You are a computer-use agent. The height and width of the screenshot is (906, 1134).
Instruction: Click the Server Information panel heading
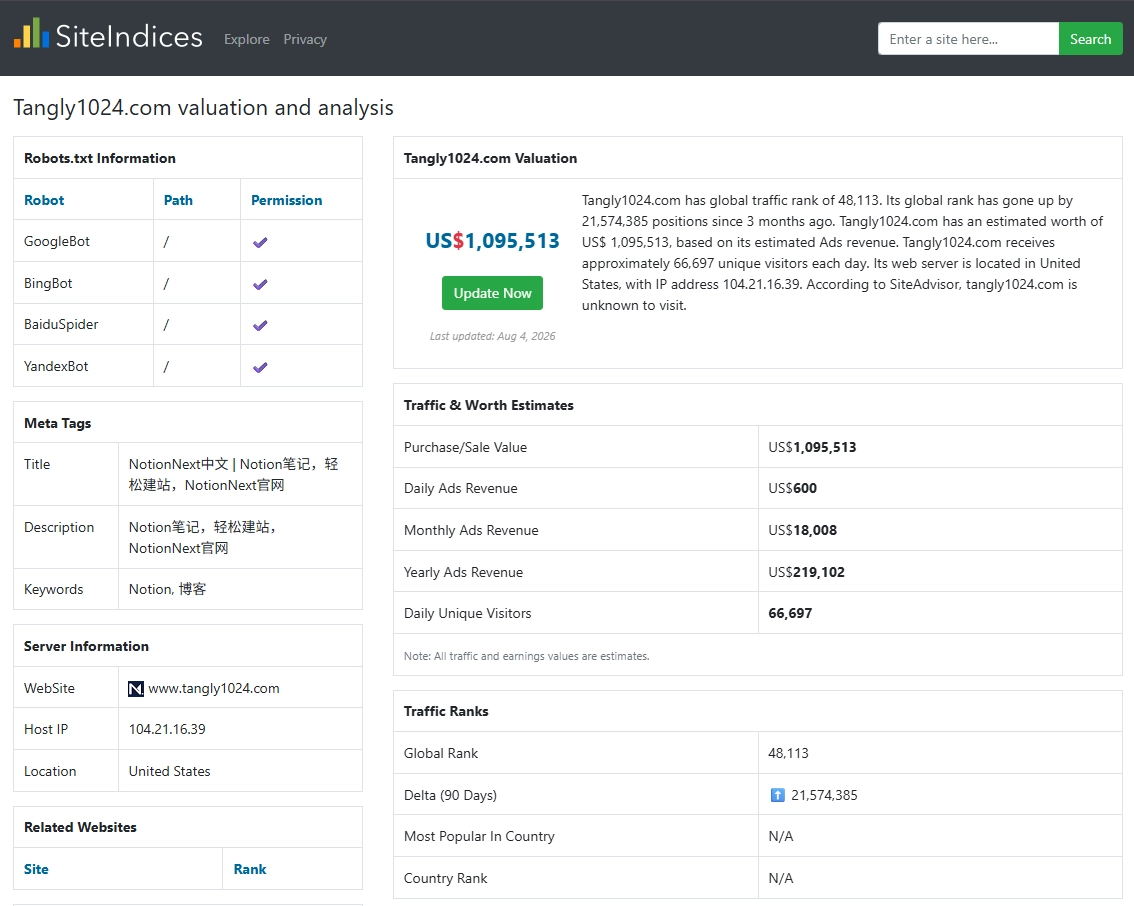point(87,646)
